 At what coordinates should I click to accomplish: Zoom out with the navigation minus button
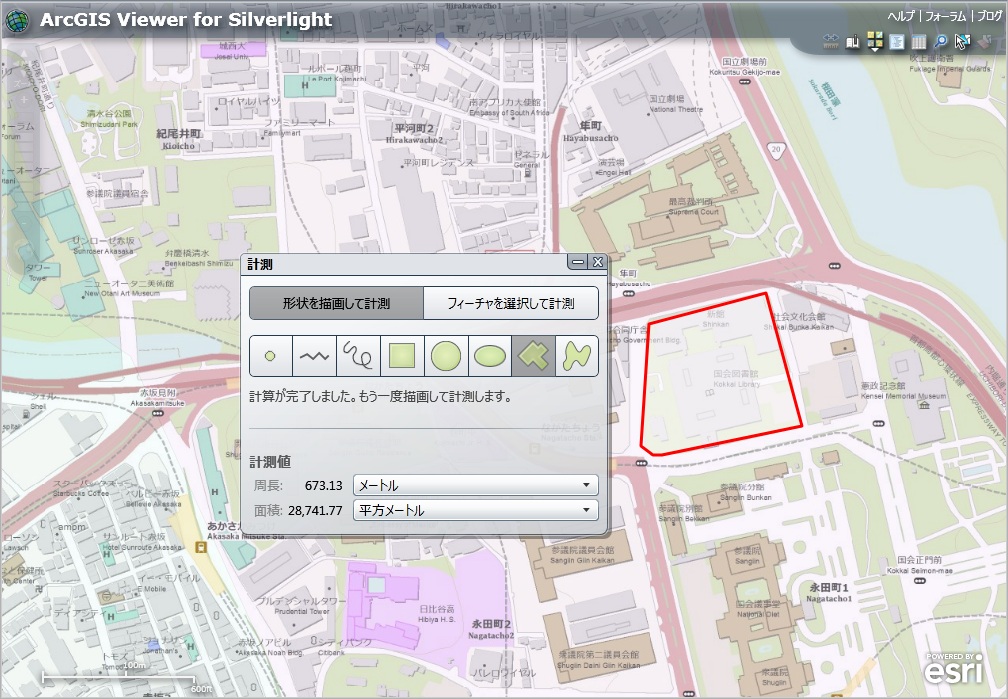point(24,222)
